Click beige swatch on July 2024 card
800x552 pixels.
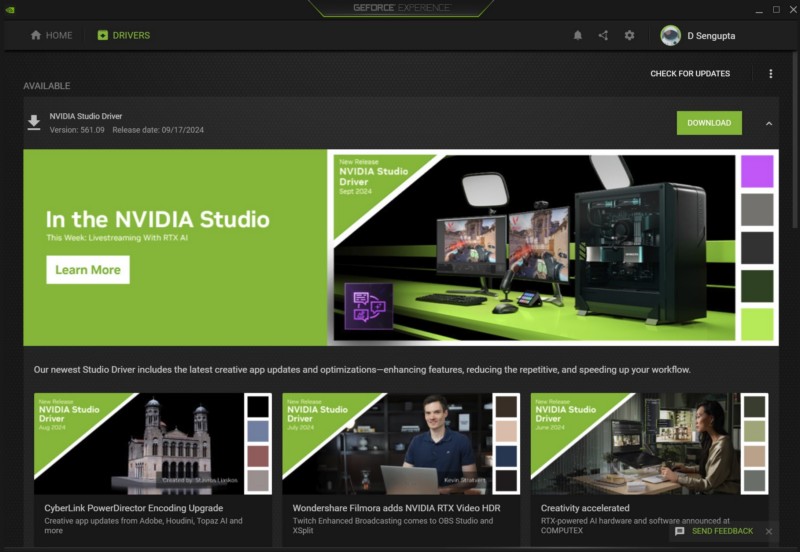506,432
